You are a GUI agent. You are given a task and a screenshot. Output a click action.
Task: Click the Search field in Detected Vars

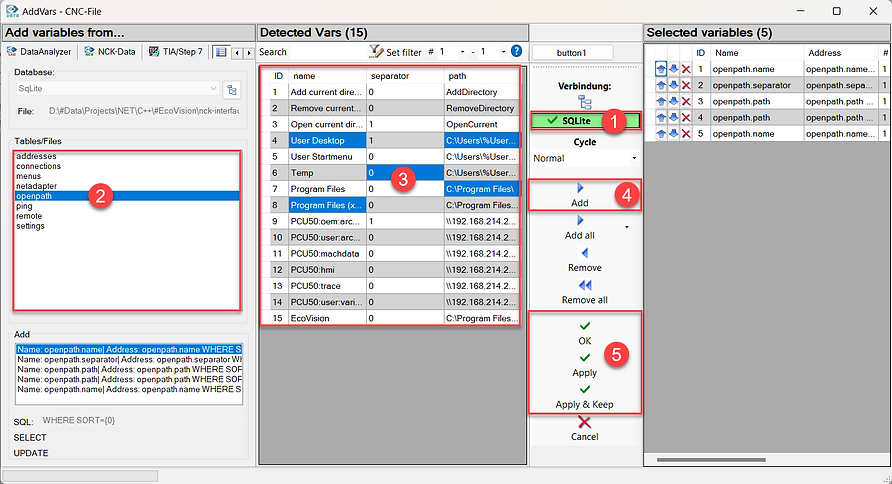[326, 52]
